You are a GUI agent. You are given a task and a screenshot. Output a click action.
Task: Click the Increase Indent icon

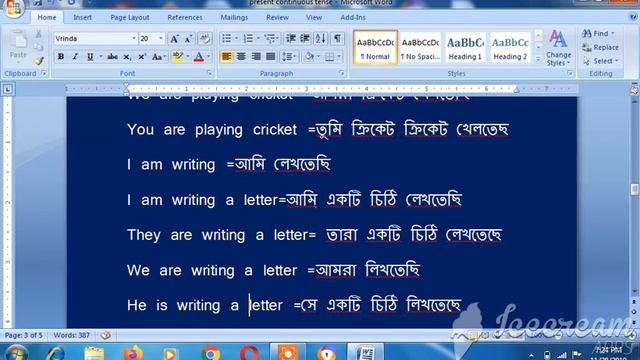tap(305, 39)
